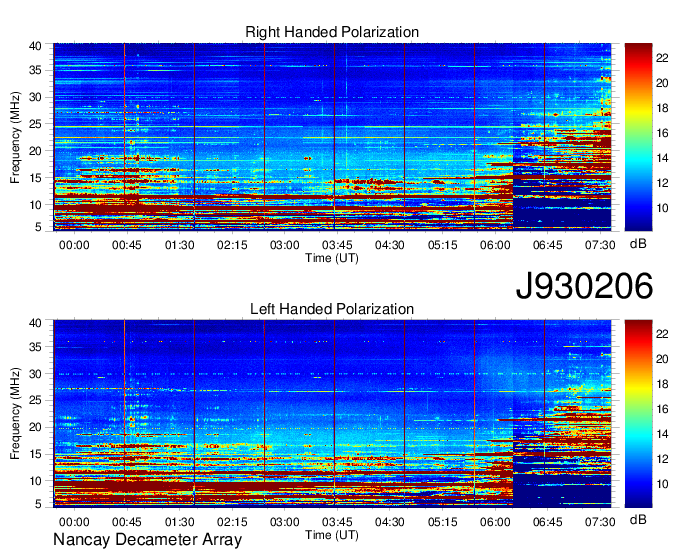
Task: Click the "dB" unit label of the lower colorbar
Action: 638,519
